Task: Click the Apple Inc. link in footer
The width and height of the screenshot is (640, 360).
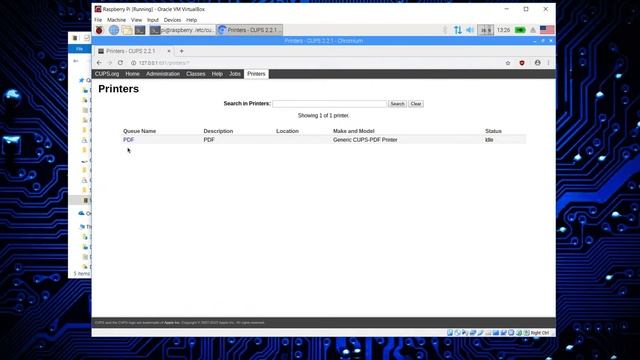Action: pyautogui.click(x=172, y=323)
